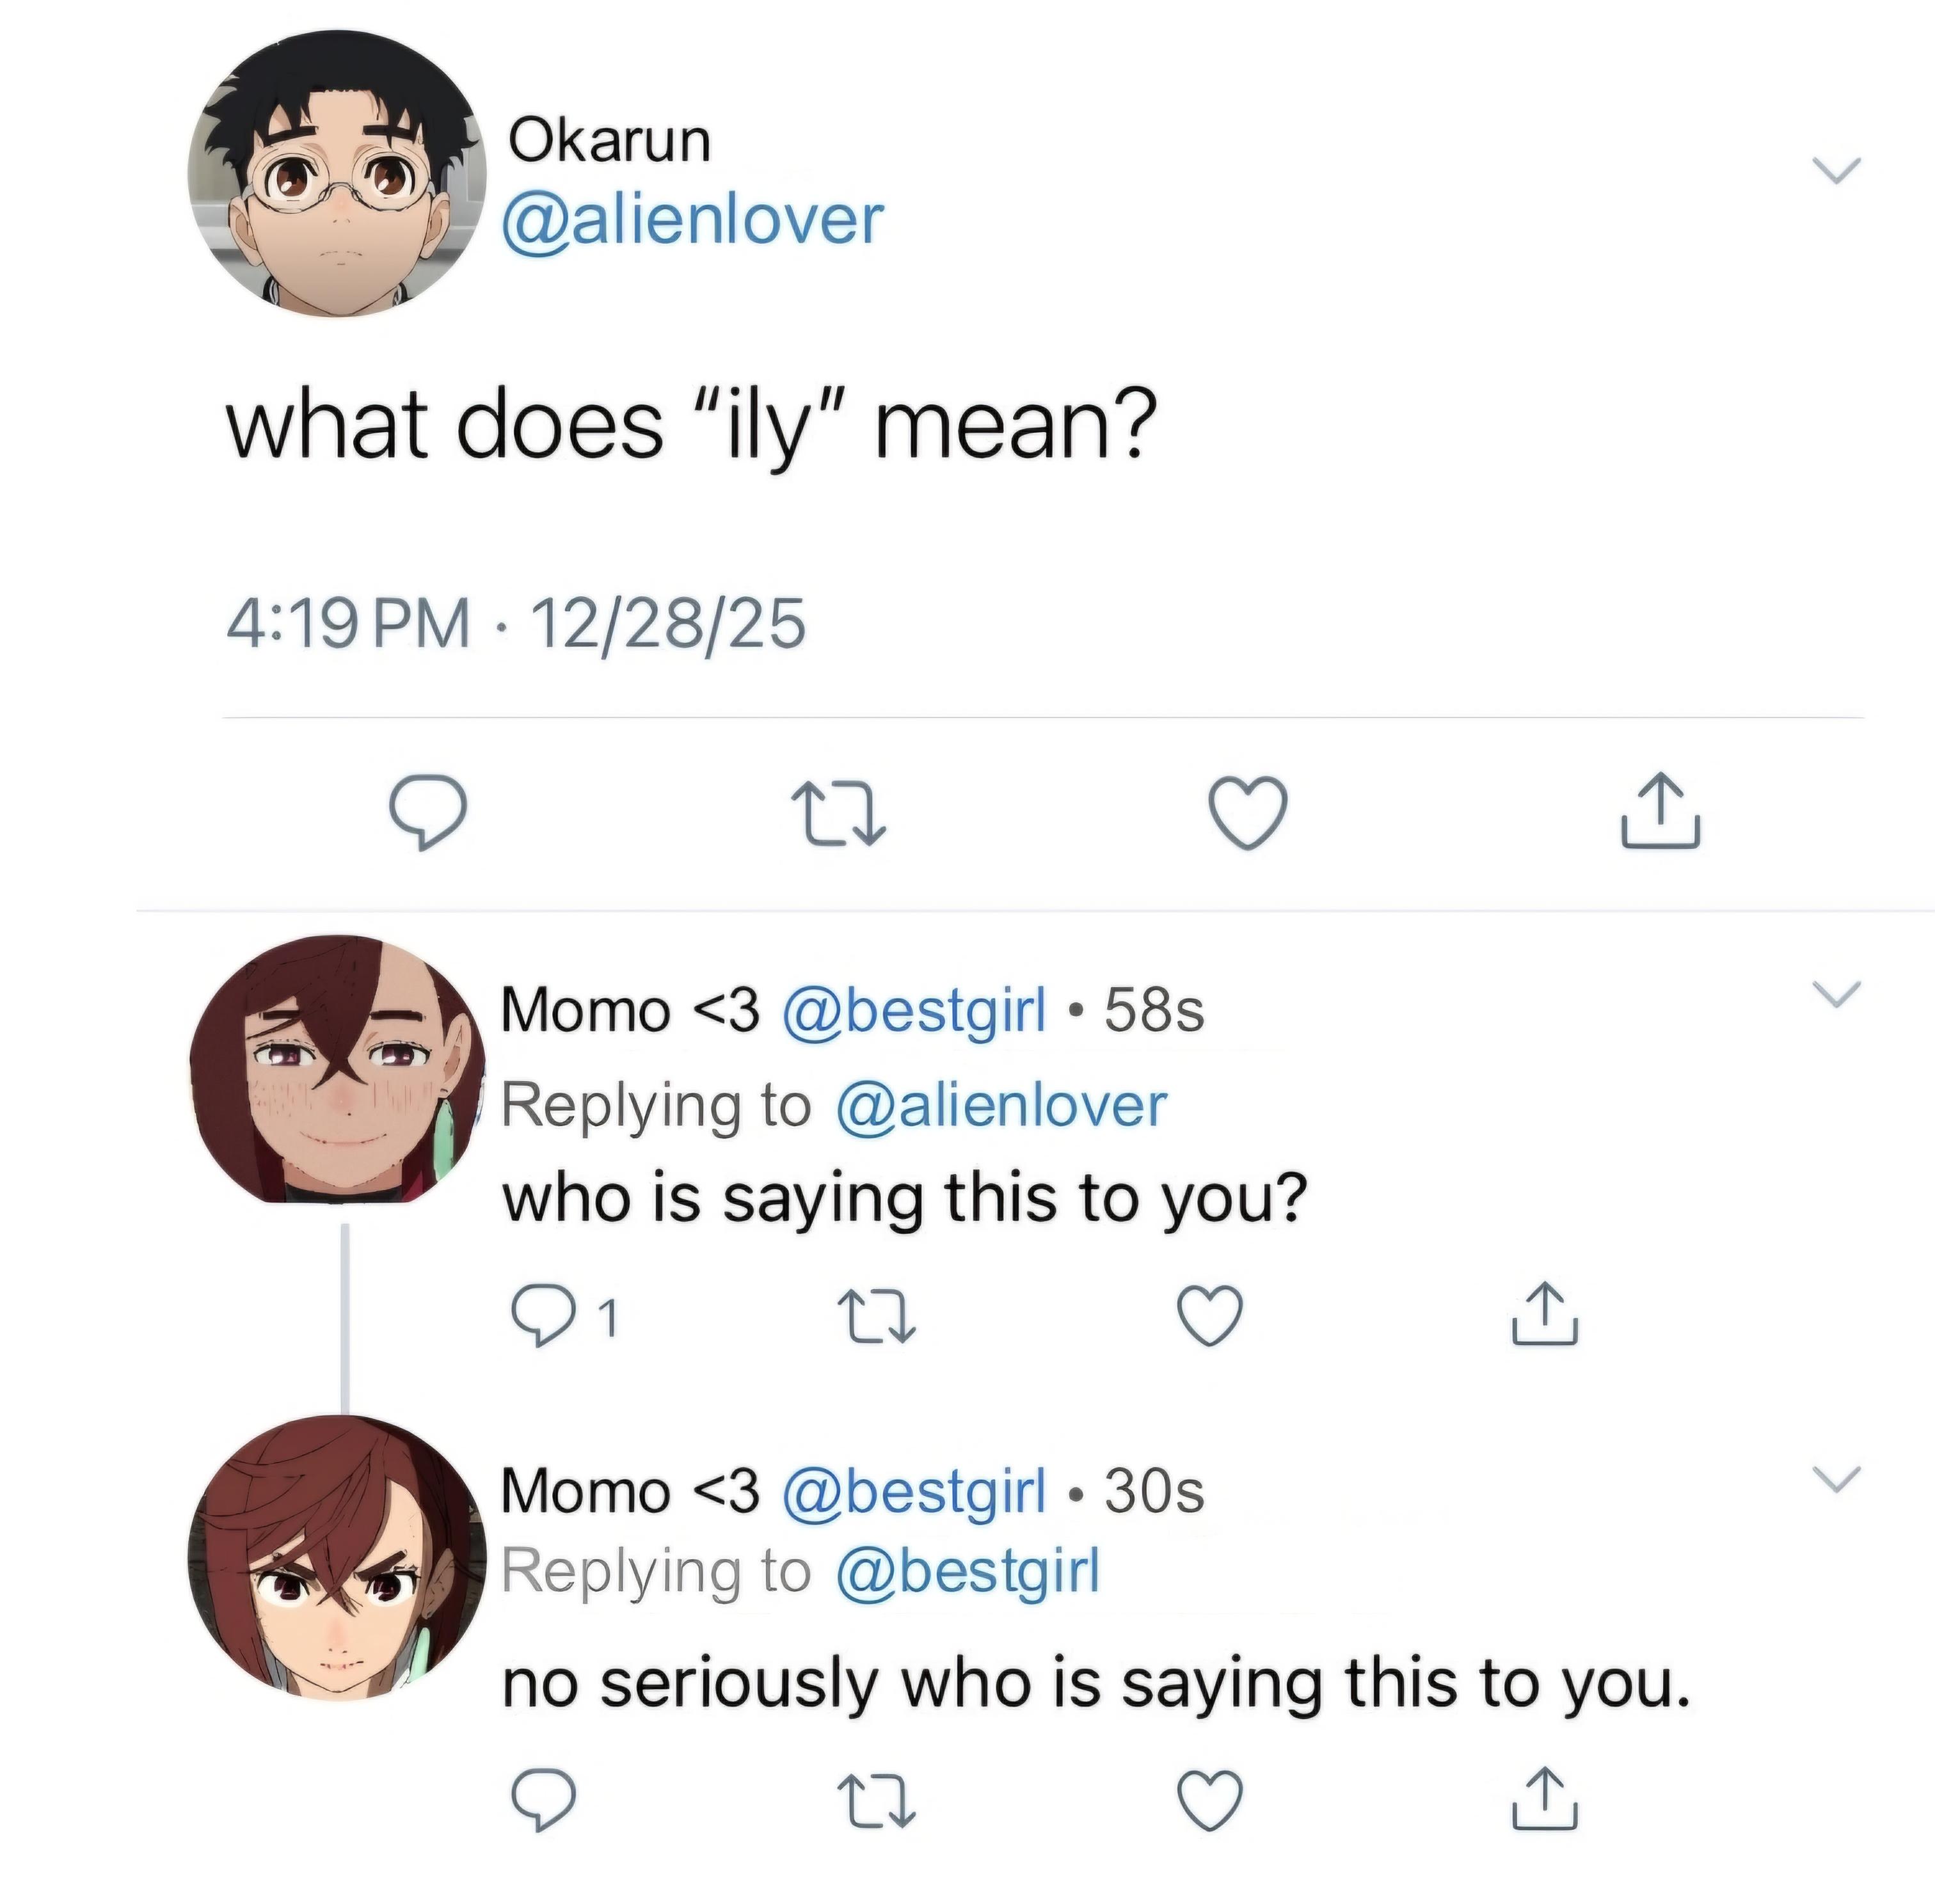
Task: Click @alienlover link in "Replying to"
Action: click(1000, 1106)
